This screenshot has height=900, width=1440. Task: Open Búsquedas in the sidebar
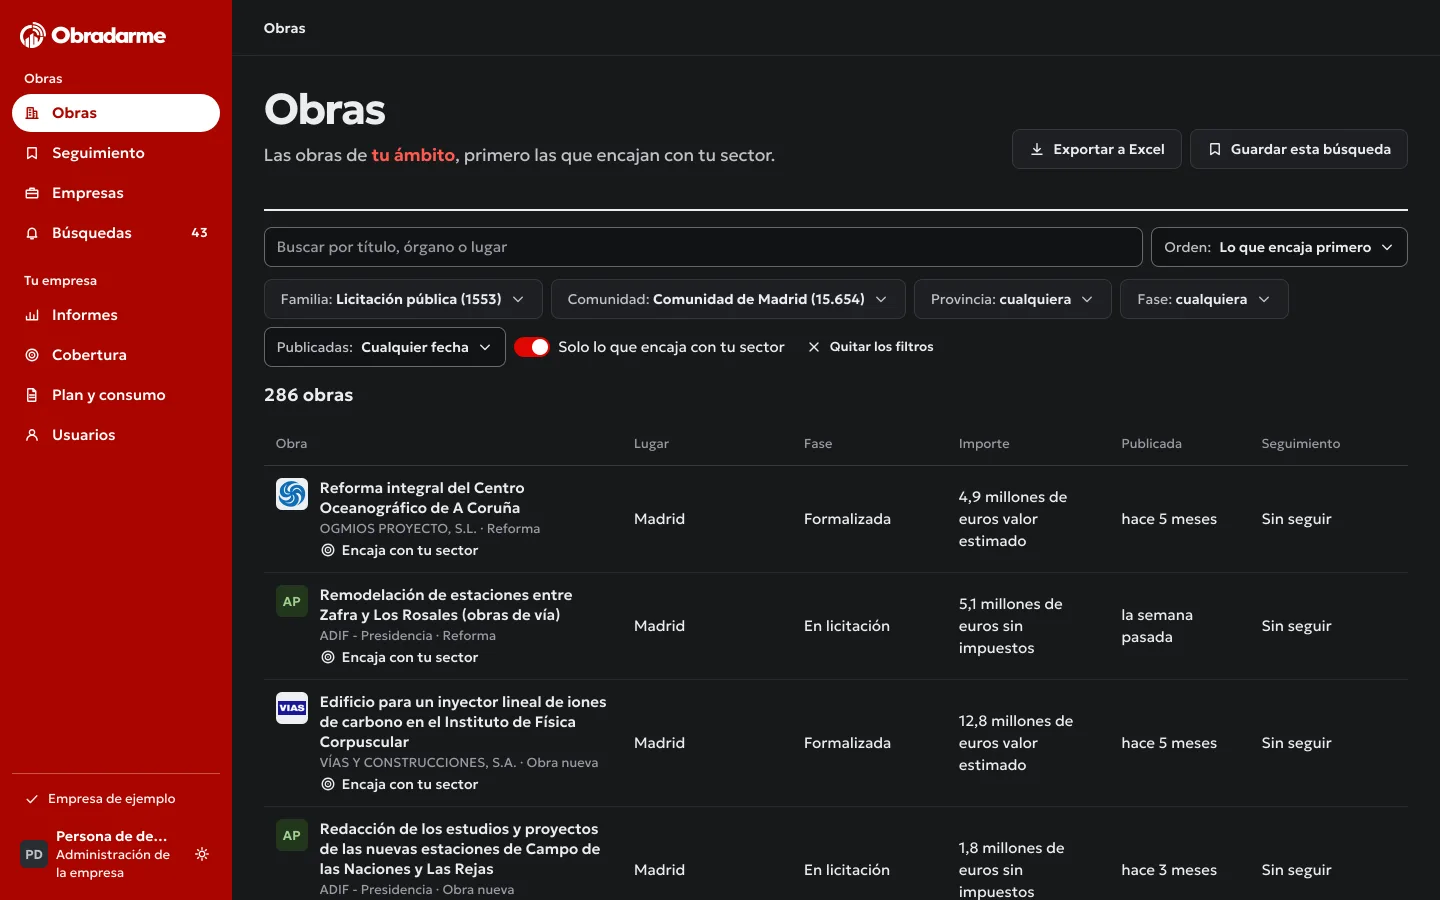[x=116, y=233]
